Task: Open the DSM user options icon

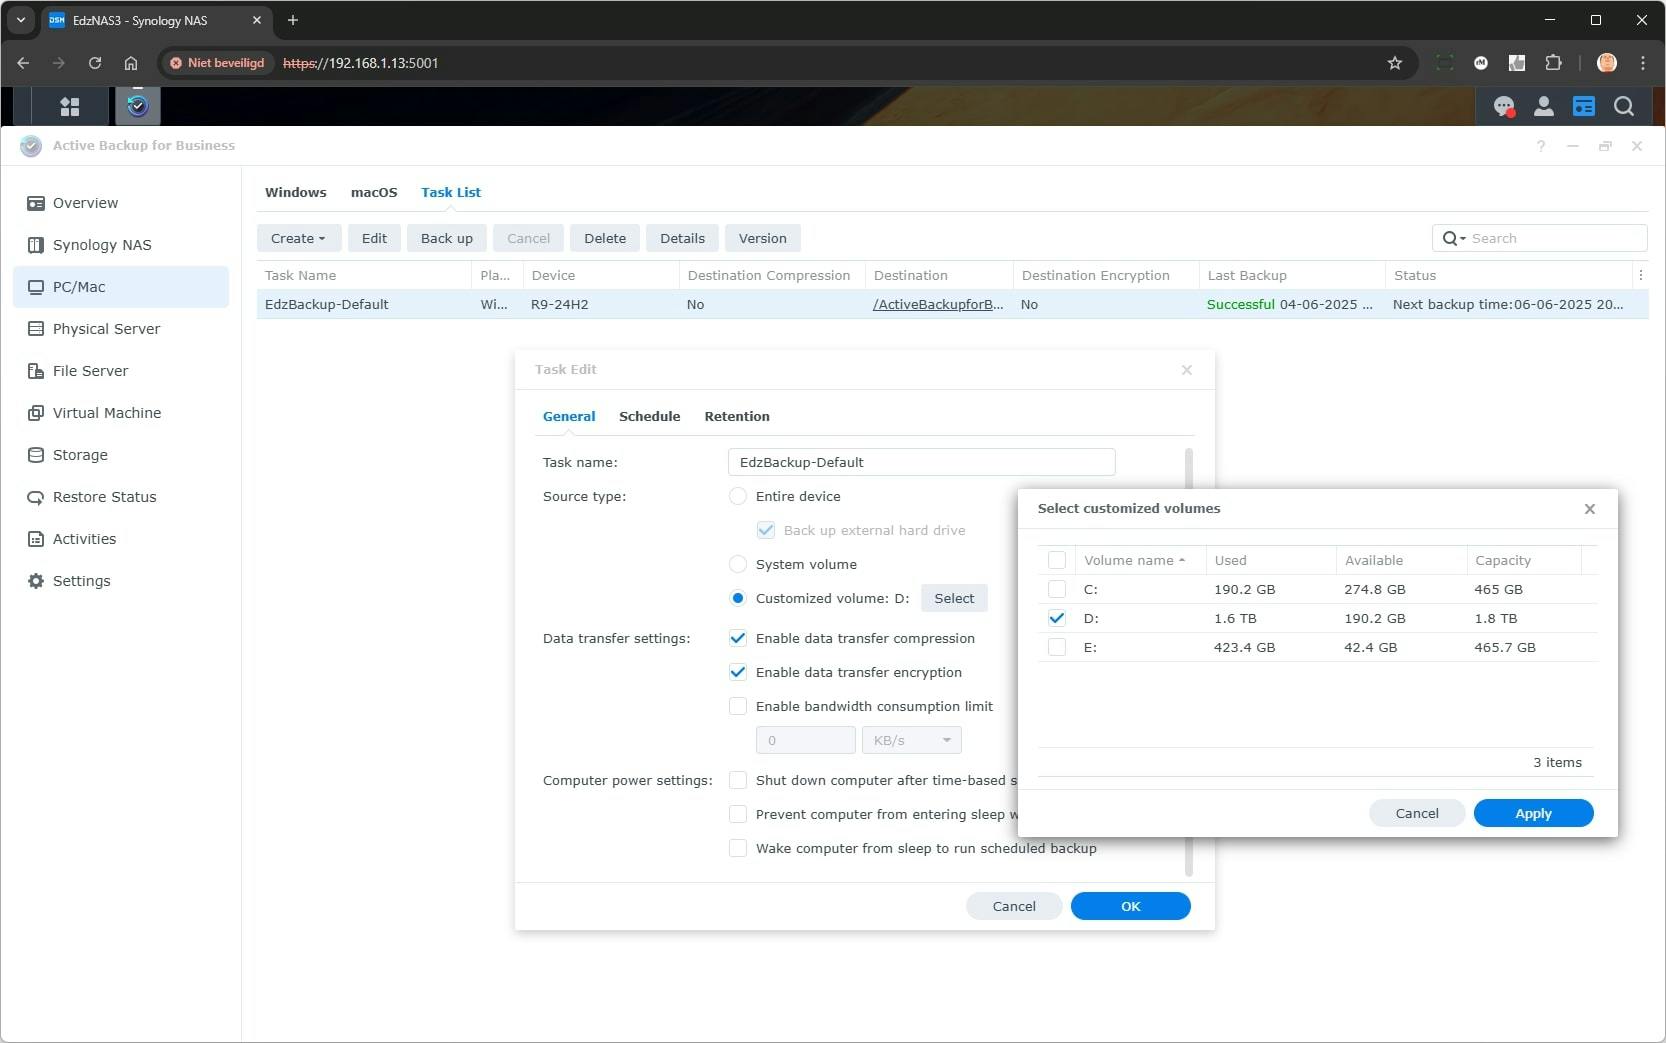Action: [1543, 106]
